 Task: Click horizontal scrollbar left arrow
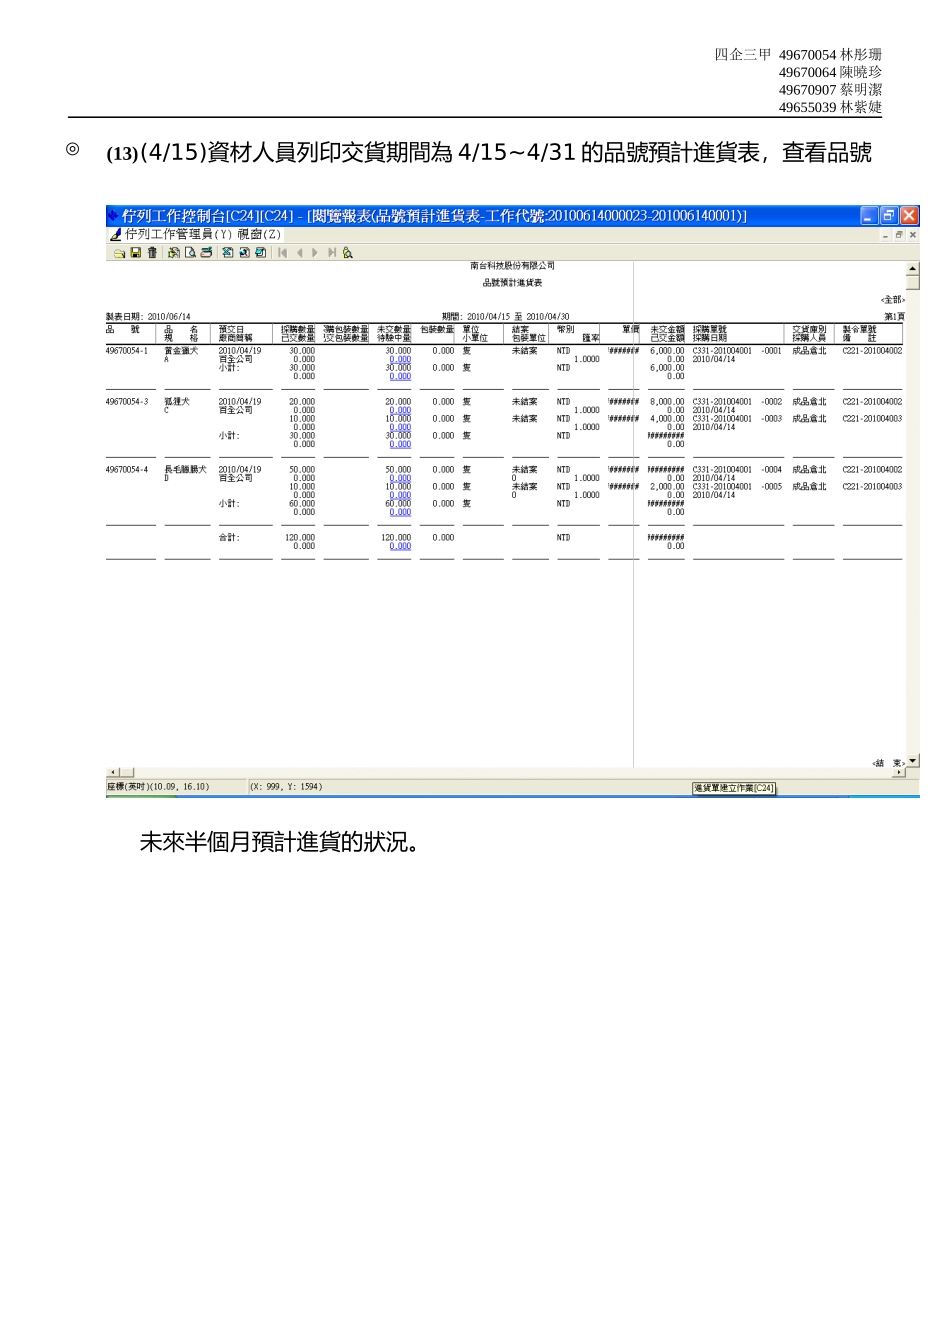[x=112, y=773]
